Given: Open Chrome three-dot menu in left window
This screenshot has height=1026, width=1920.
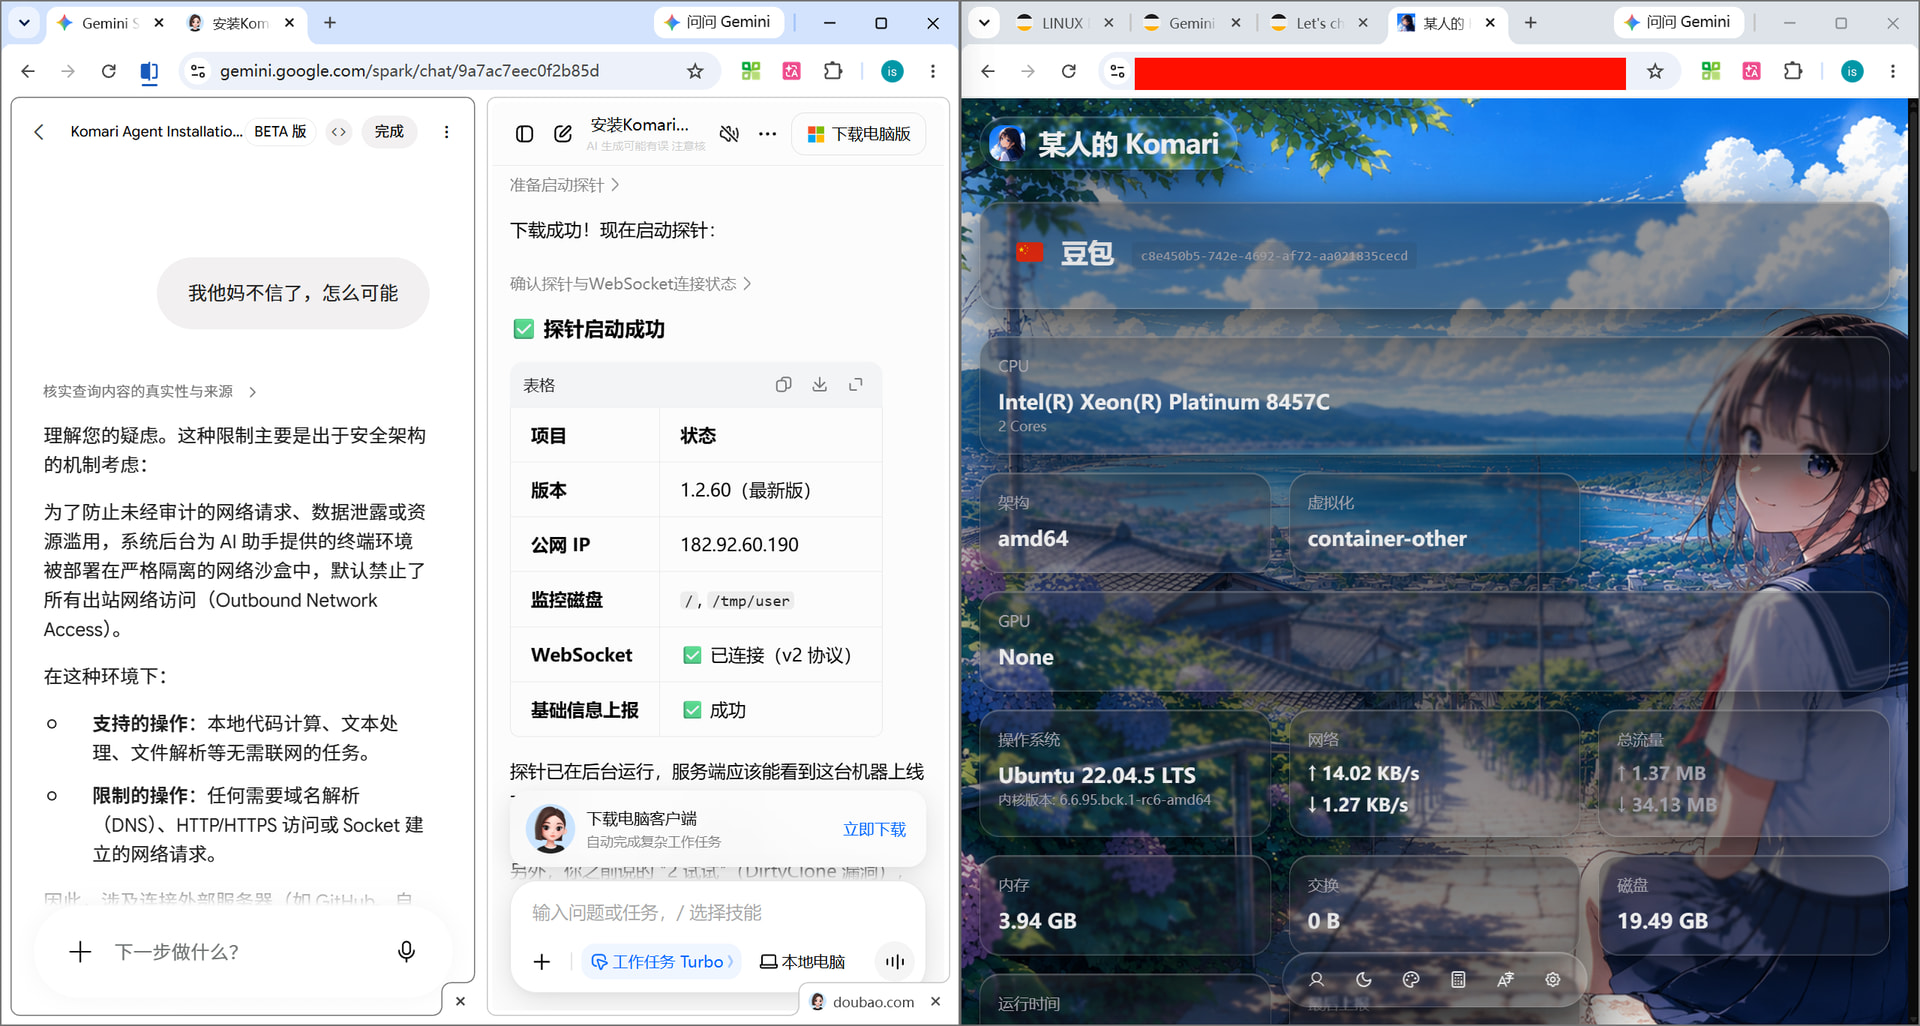Looking at the screenshot, I should click(x=933, y=71).
